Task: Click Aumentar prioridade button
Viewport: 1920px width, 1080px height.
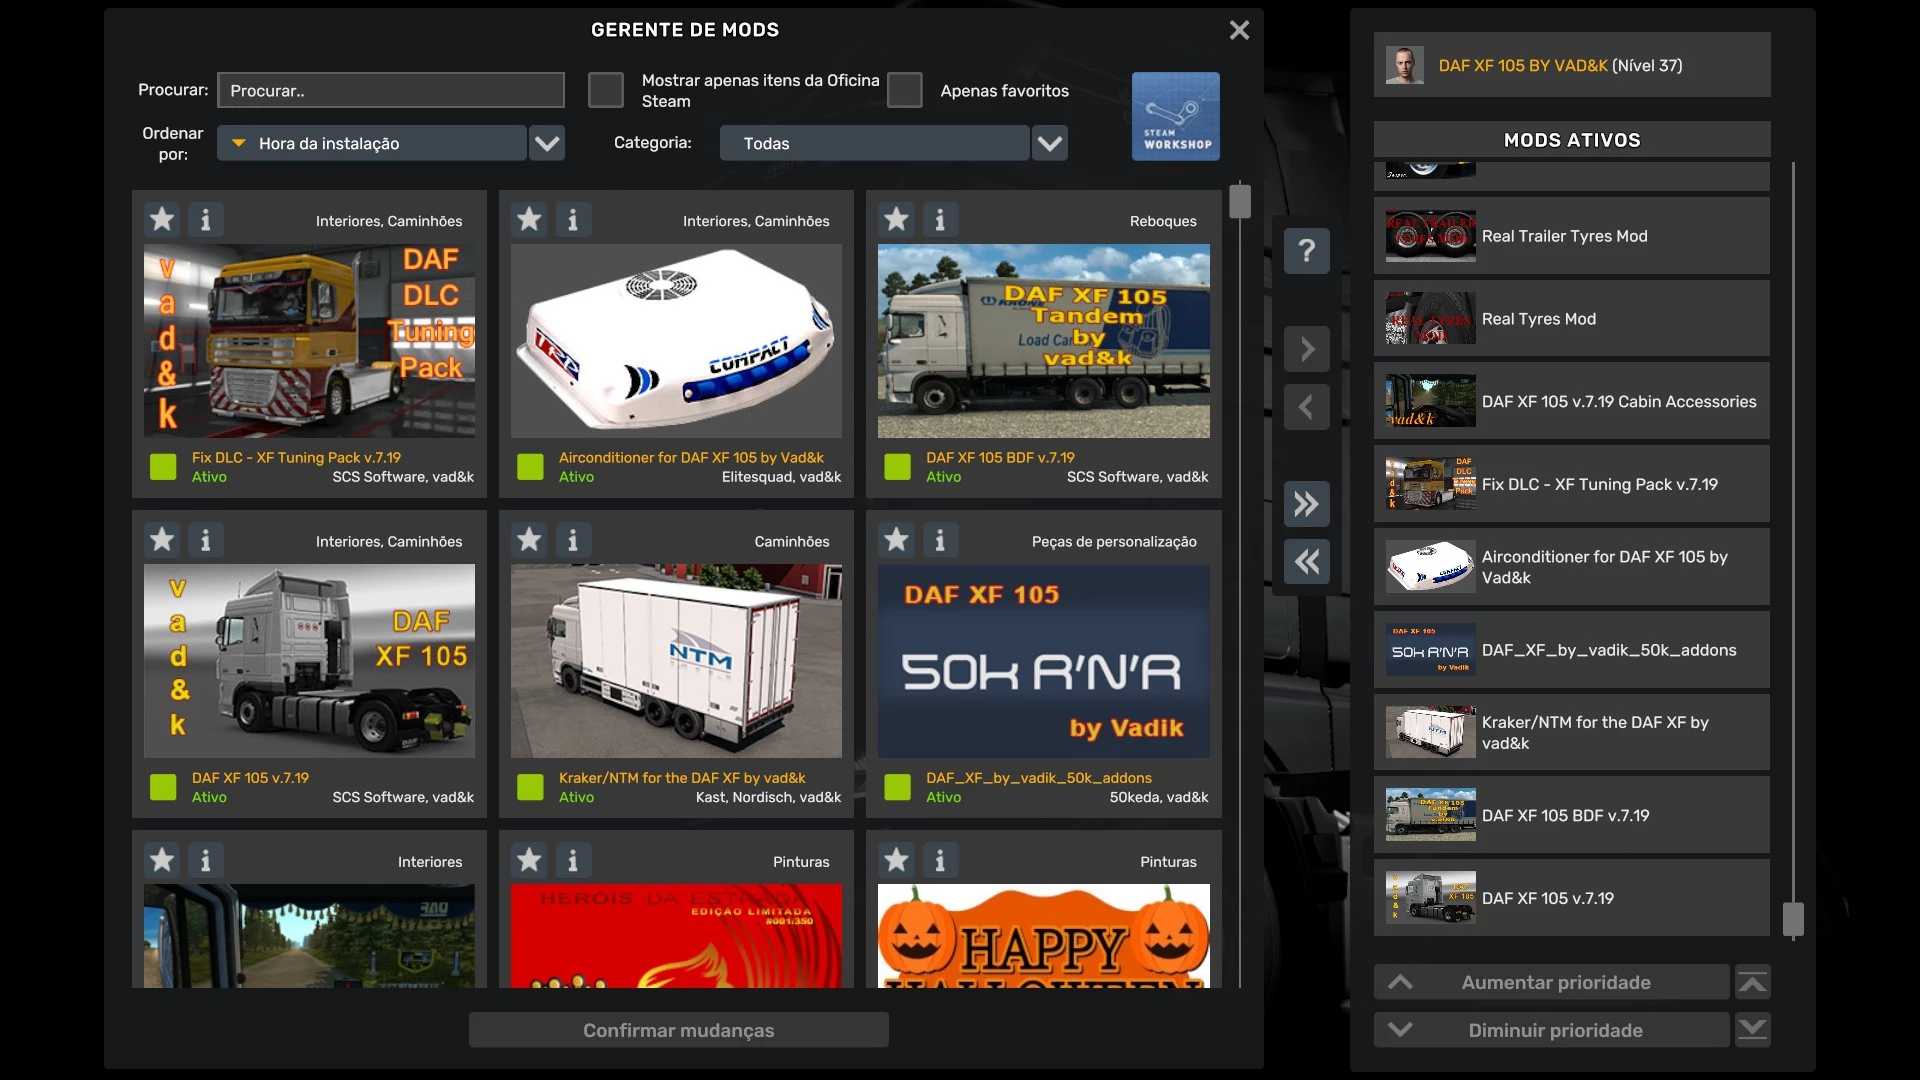Action: tap(1552, 983)
